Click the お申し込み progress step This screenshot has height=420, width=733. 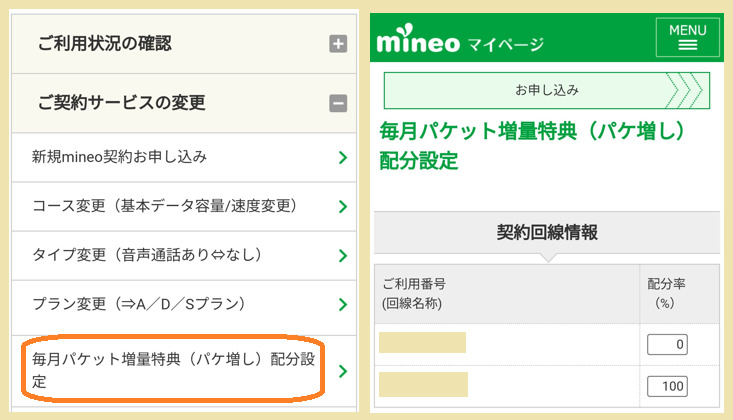(x=546, y=90)
